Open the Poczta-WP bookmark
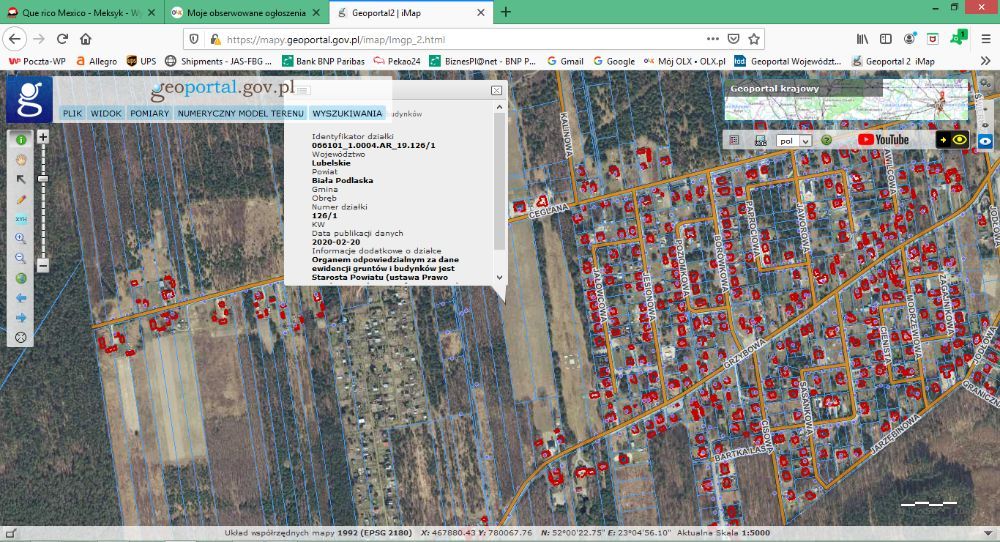Image resolution: width=1000 pixels, height=542 pixels. pos(37,61)
